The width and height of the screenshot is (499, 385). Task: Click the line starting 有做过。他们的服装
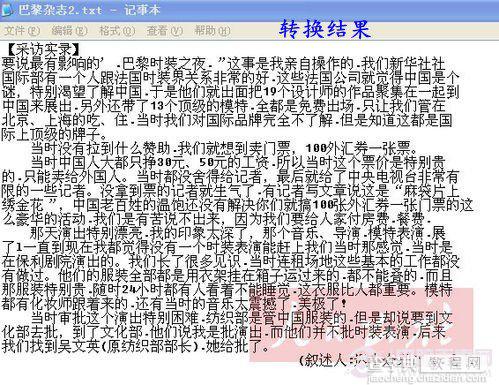227,275
